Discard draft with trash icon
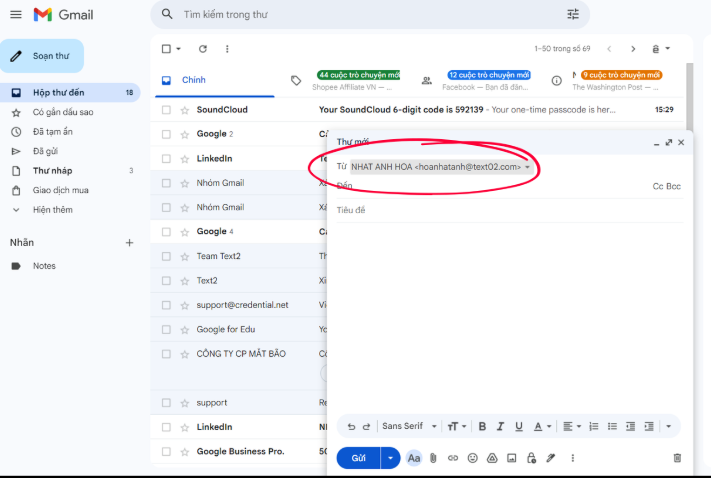 677,458
